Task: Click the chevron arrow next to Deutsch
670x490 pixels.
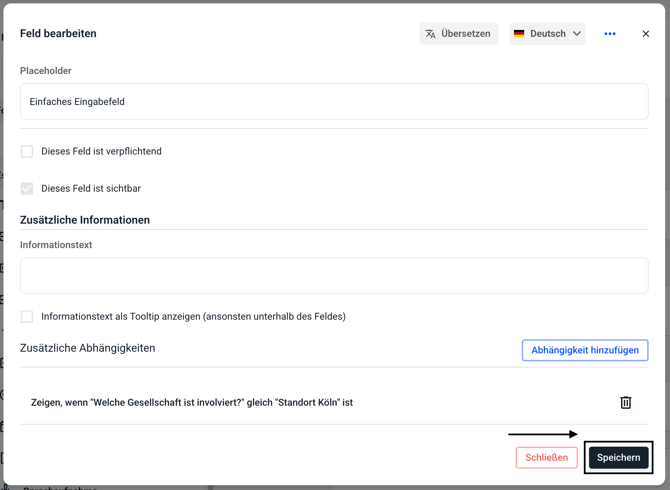Action: point(577,34)
